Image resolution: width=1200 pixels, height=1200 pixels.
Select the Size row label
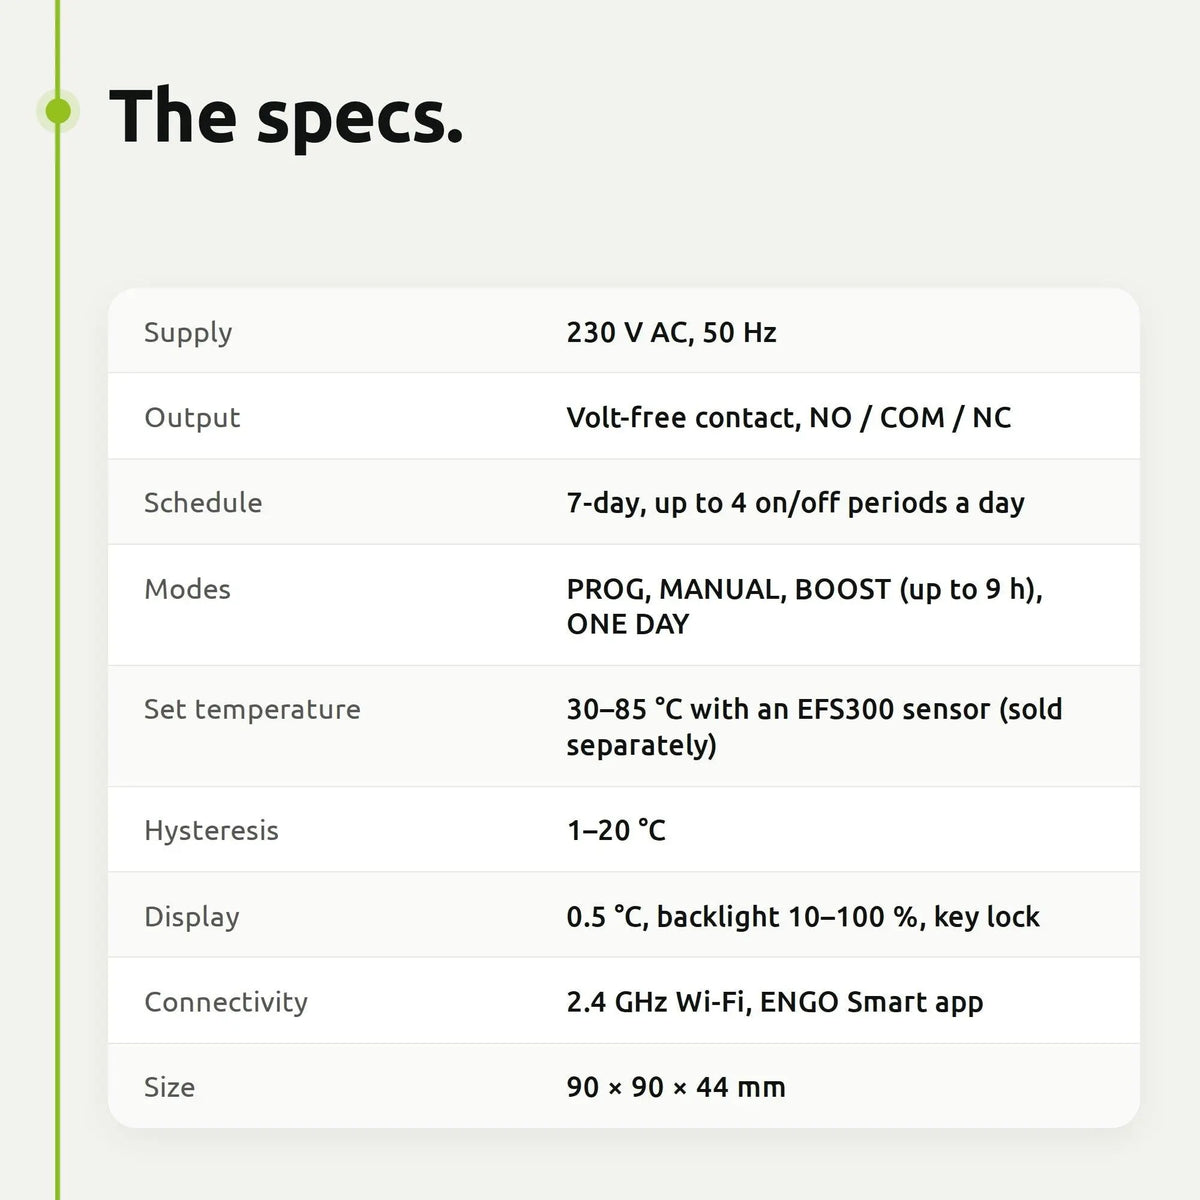[169, 1087]
